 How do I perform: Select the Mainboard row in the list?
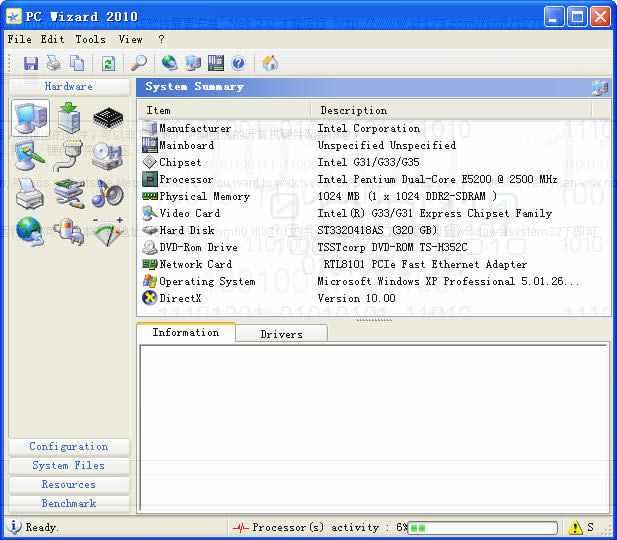[374, 145]
